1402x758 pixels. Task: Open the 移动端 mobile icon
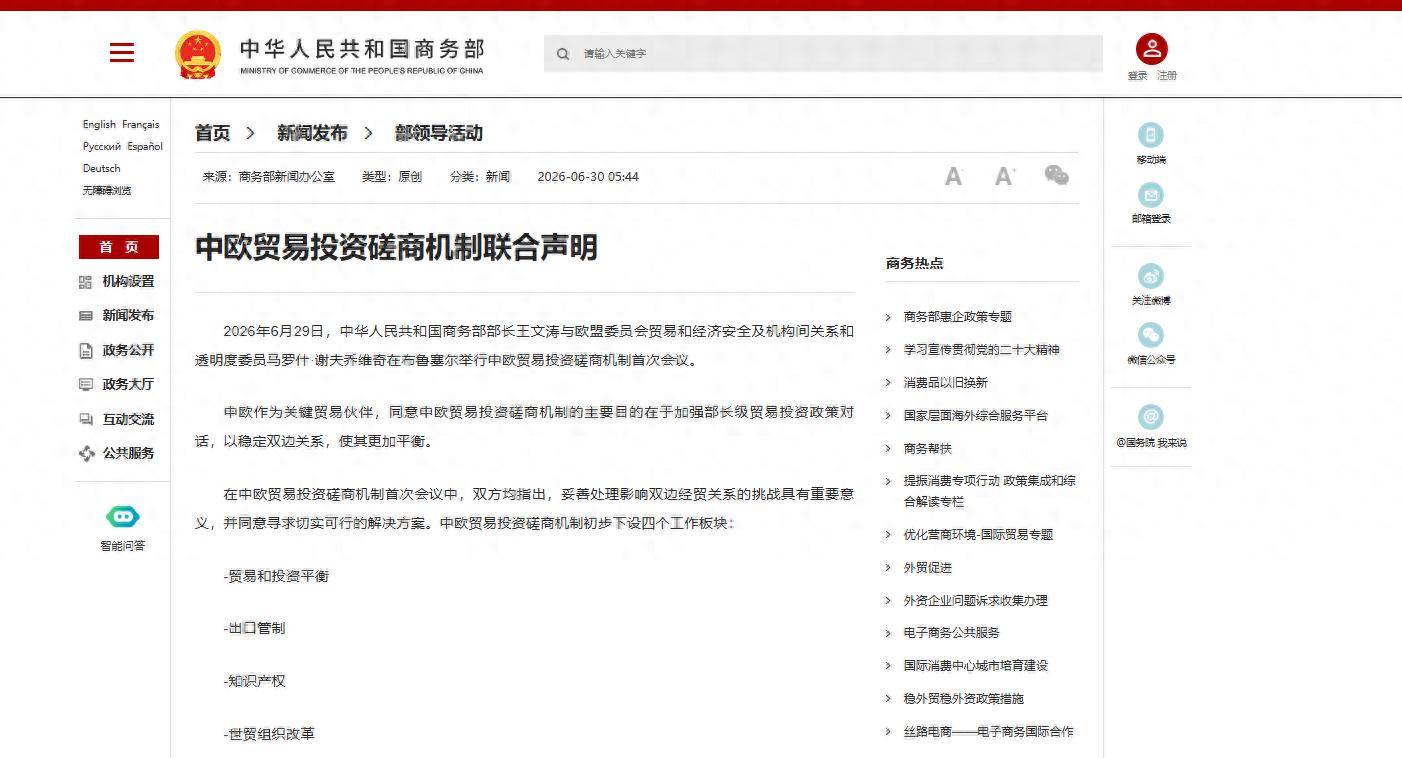[1151, 135]
